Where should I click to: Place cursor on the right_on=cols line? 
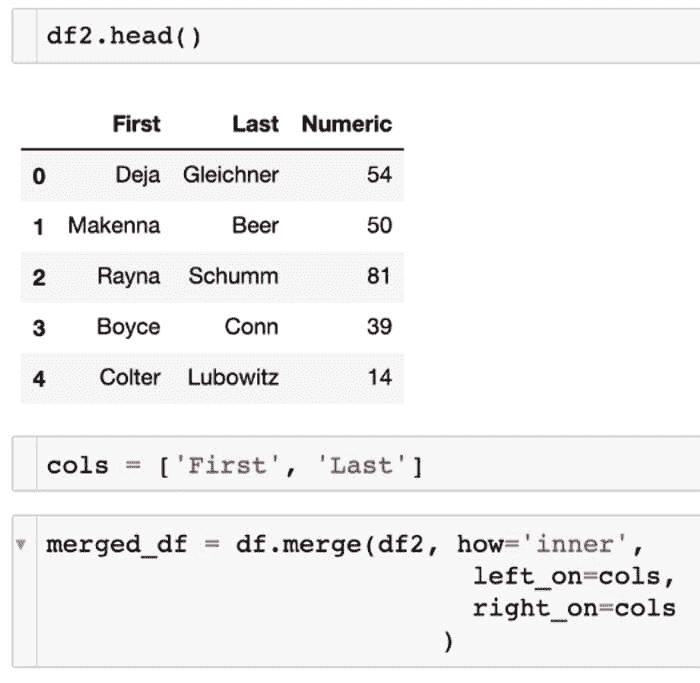point(573,609)
